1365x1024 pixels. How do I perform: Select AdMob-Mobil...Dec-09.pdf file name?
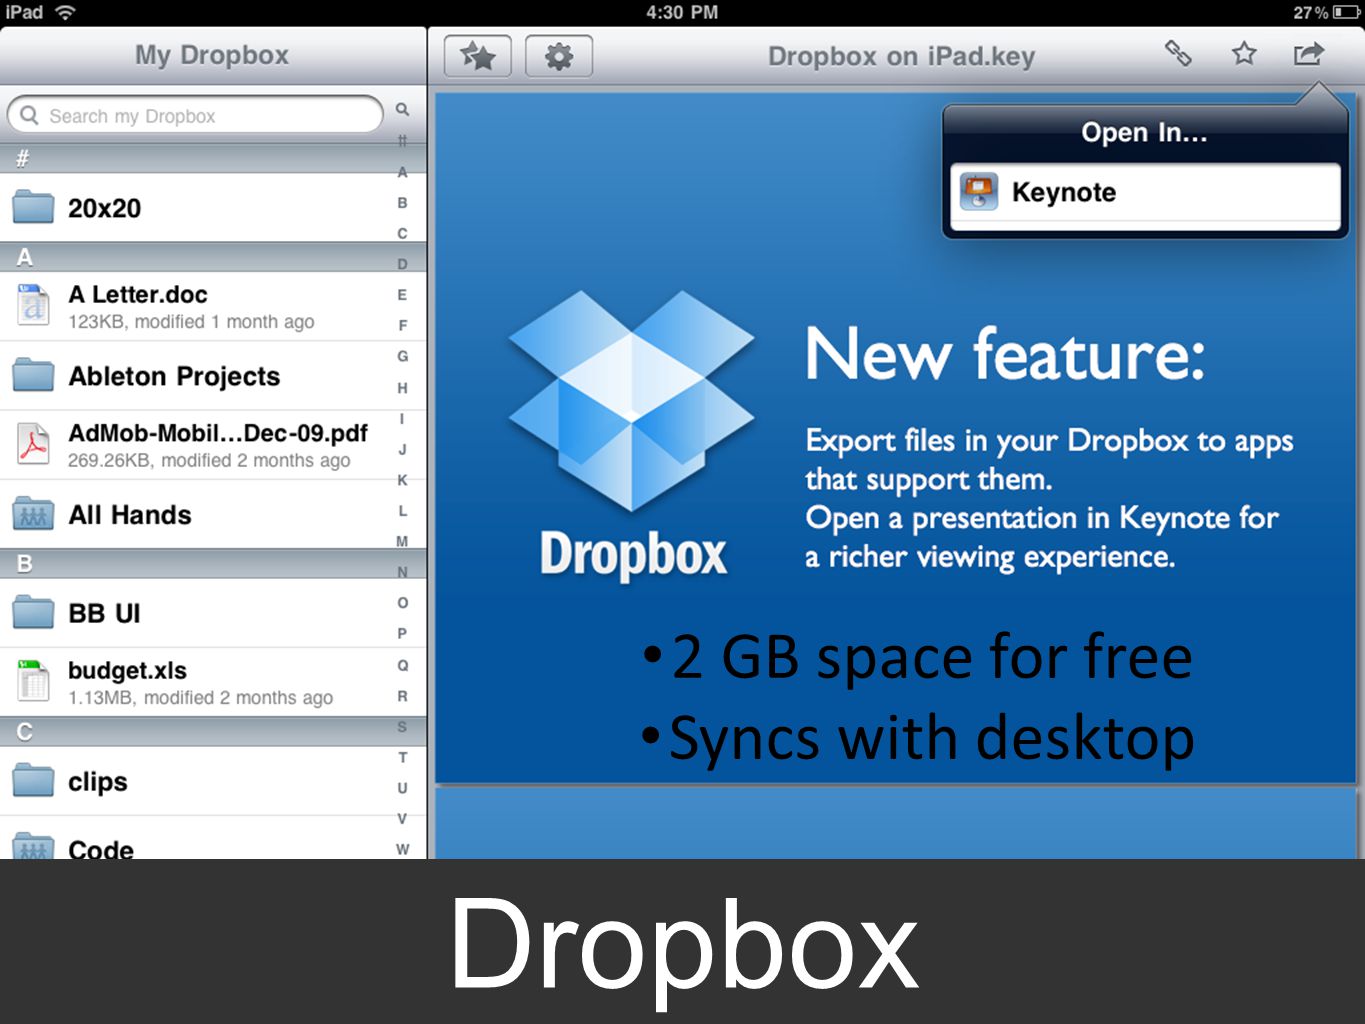pos(218,433)
